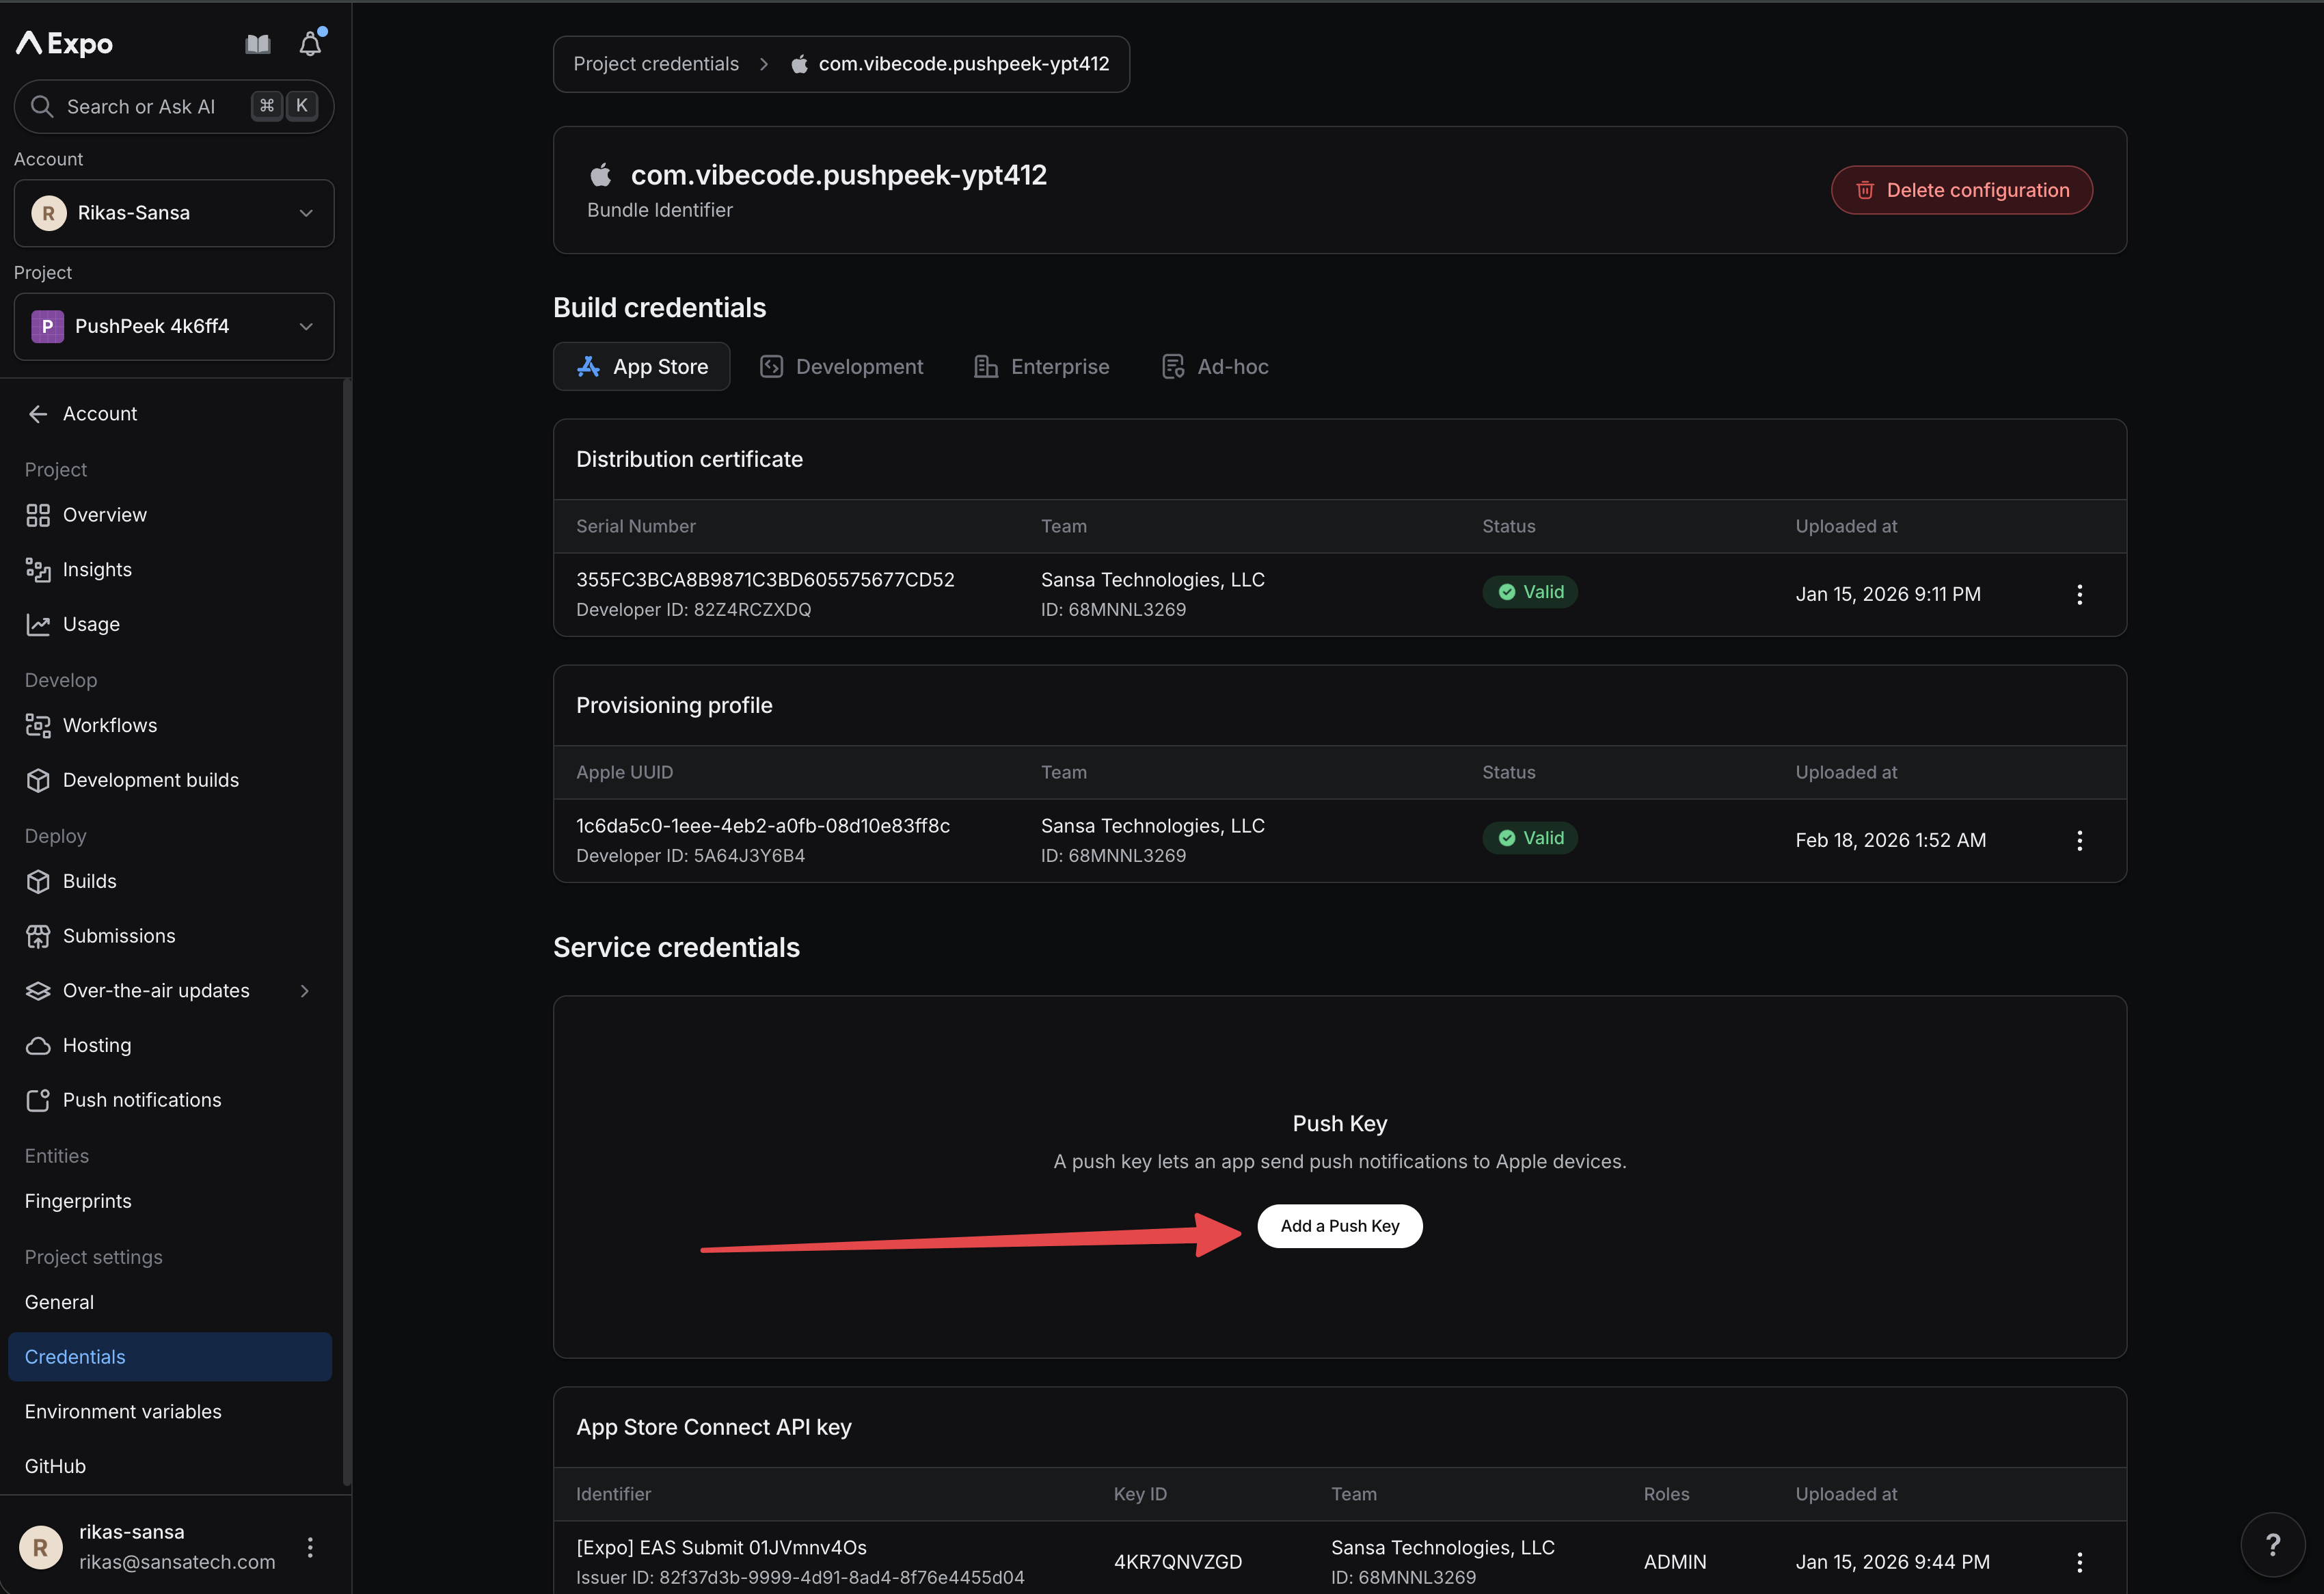
Task: Select Insights in the sidebar
Action: point(96,569)
